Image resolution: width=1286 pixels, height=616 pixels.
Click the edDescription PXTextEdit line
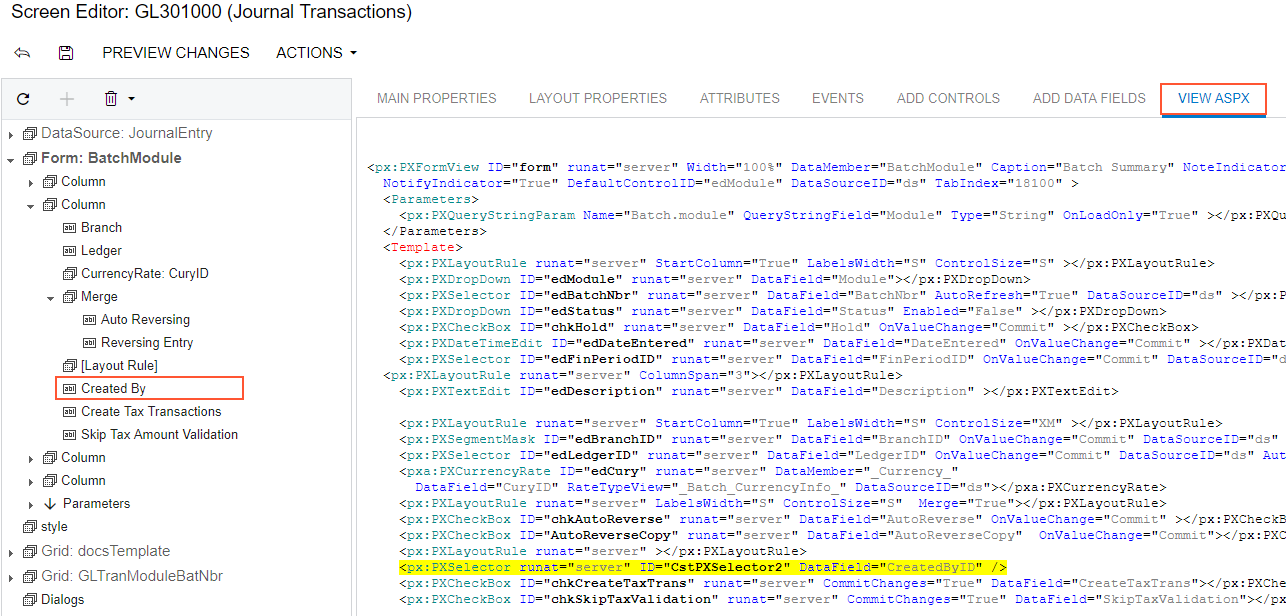click(759, 391)
